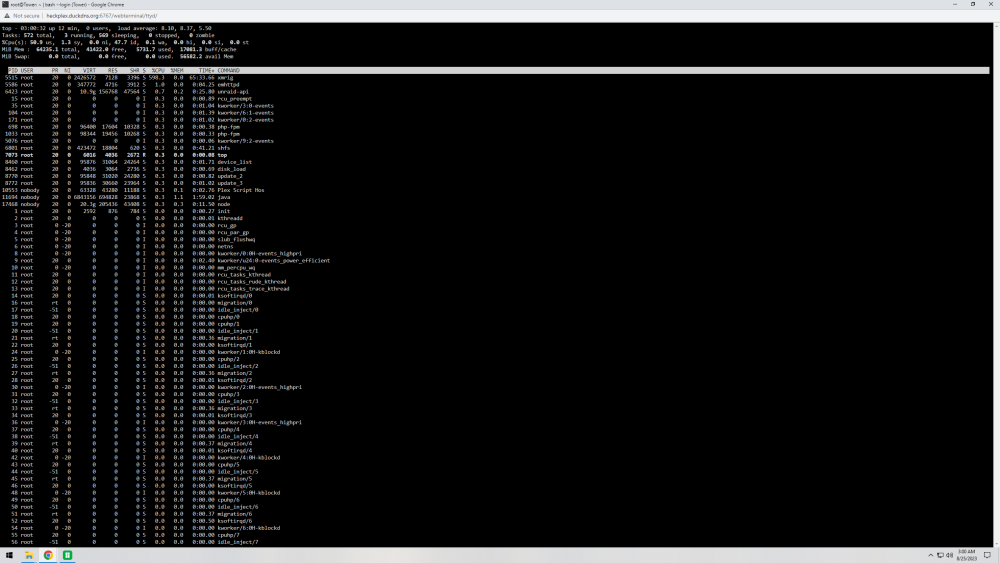Select the java process row
Screen dimensions: 1000x563
pyautogui.click(x=116, y=197)
